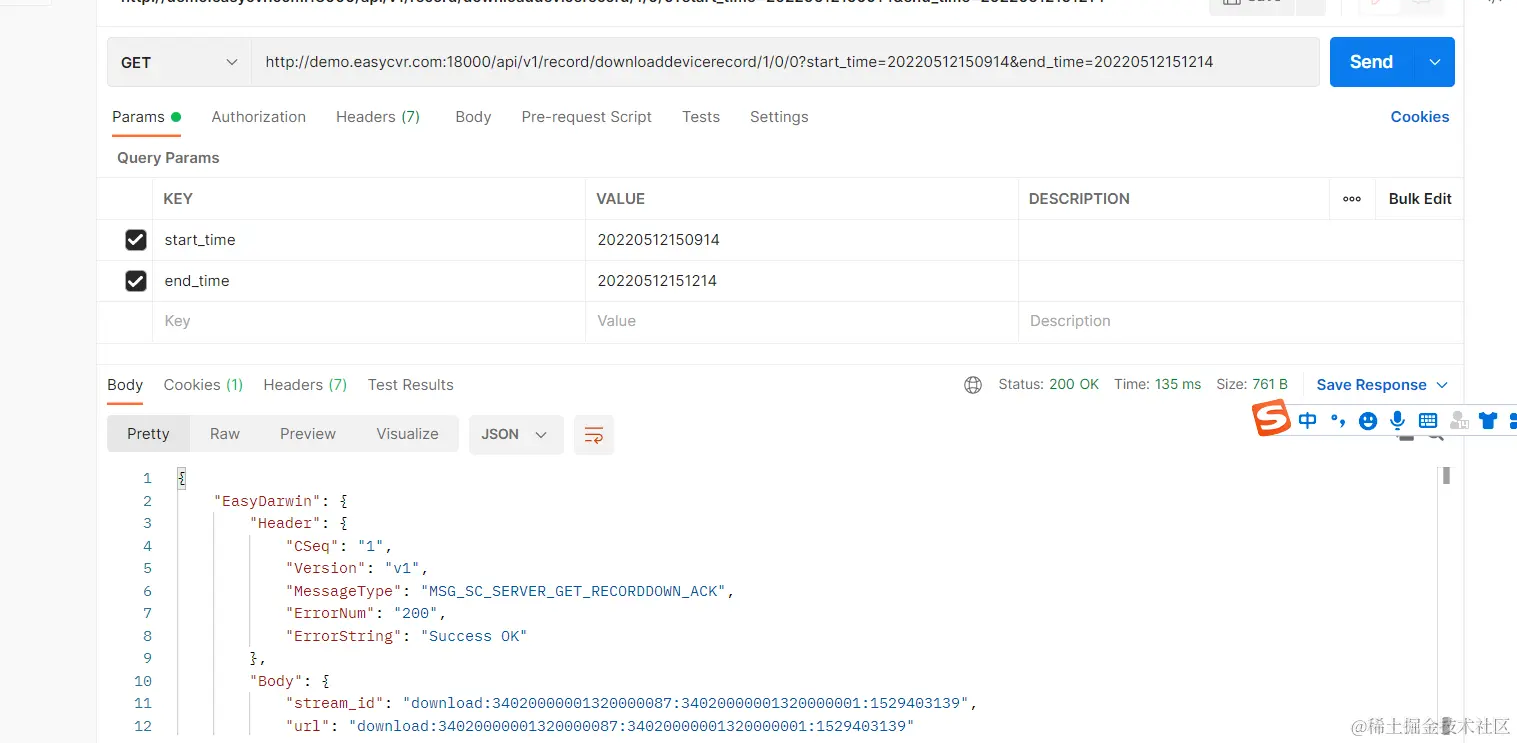
Task: Expand the arrow beside the Send button
Action: tap(1435, 62)
